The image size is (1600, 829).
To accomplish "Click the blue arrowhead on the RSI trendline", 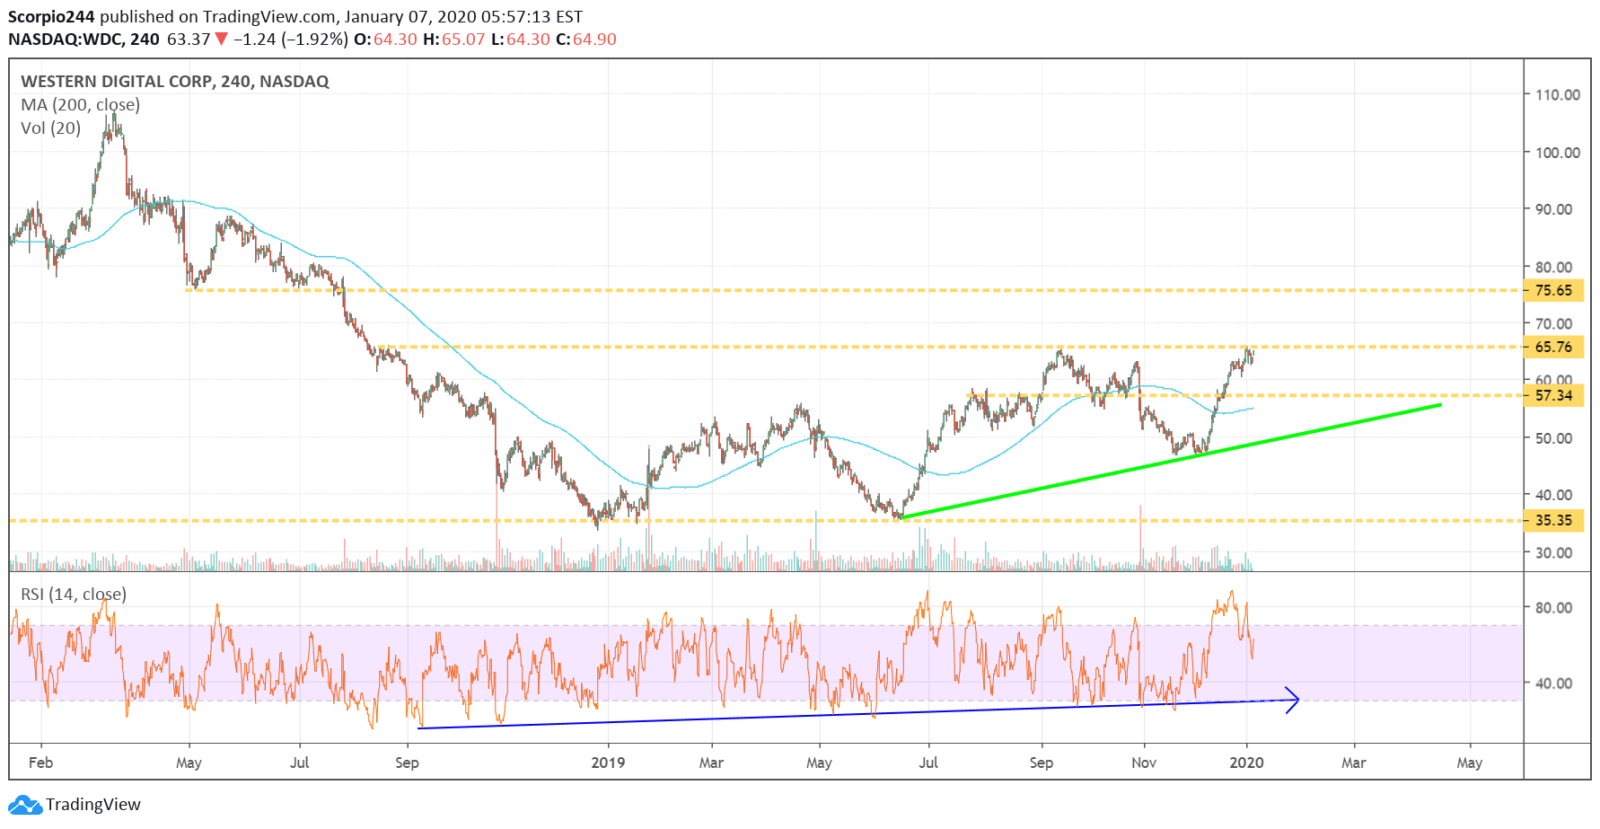I will coord(1292,699).
